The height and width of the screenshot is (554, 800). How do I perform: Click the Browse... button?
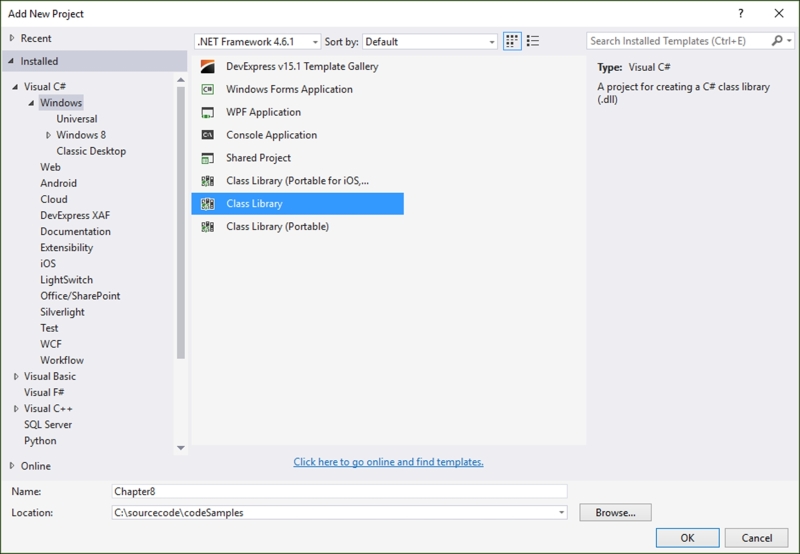[615, 512]
